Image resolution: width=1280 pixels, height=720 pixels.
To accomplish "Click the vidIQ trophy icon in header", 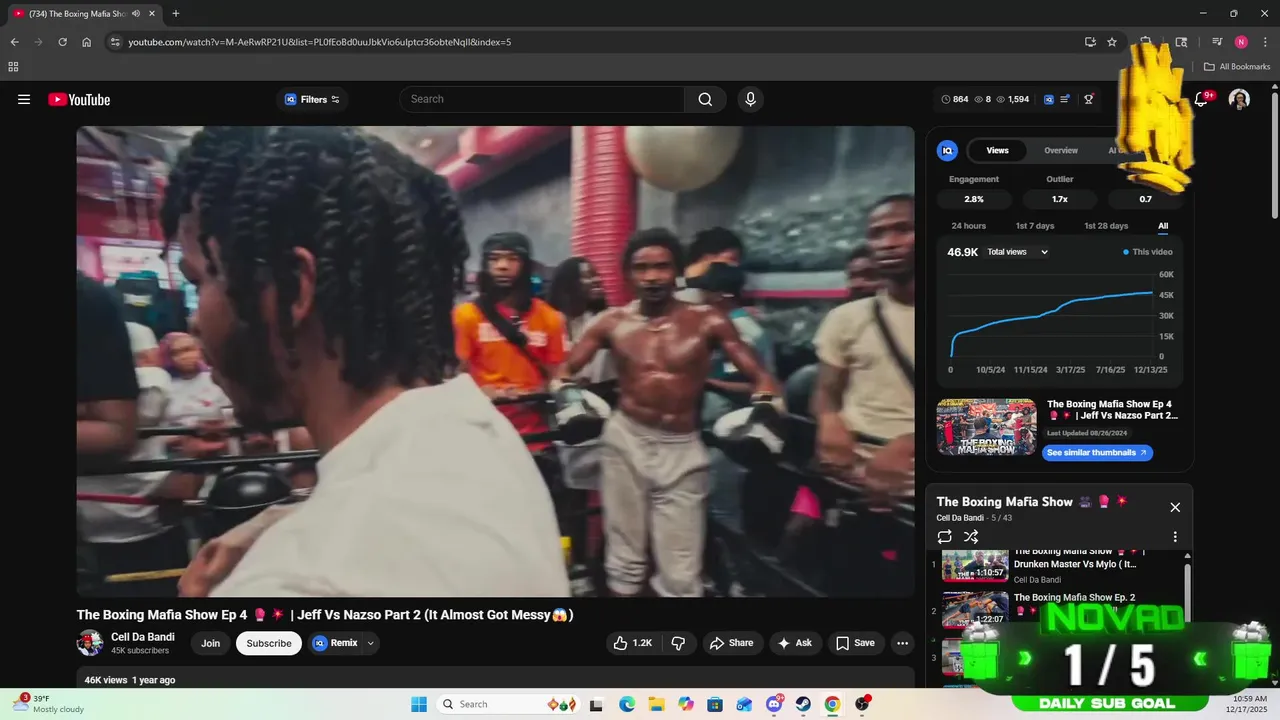I will tap(1089, 99).
